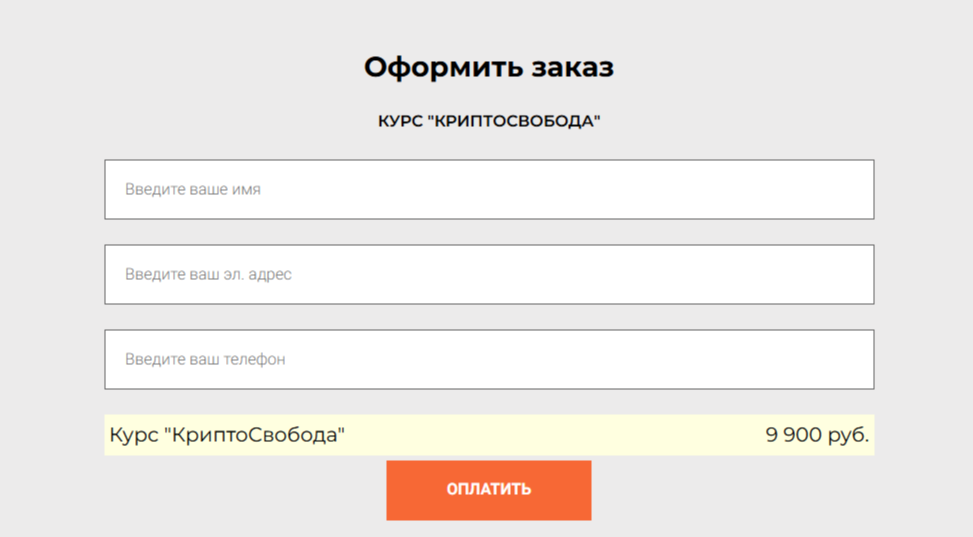Click the 'Оформить заказ' heading
Viewport: 973px width, 537px height.
click(x=488, y=67)
